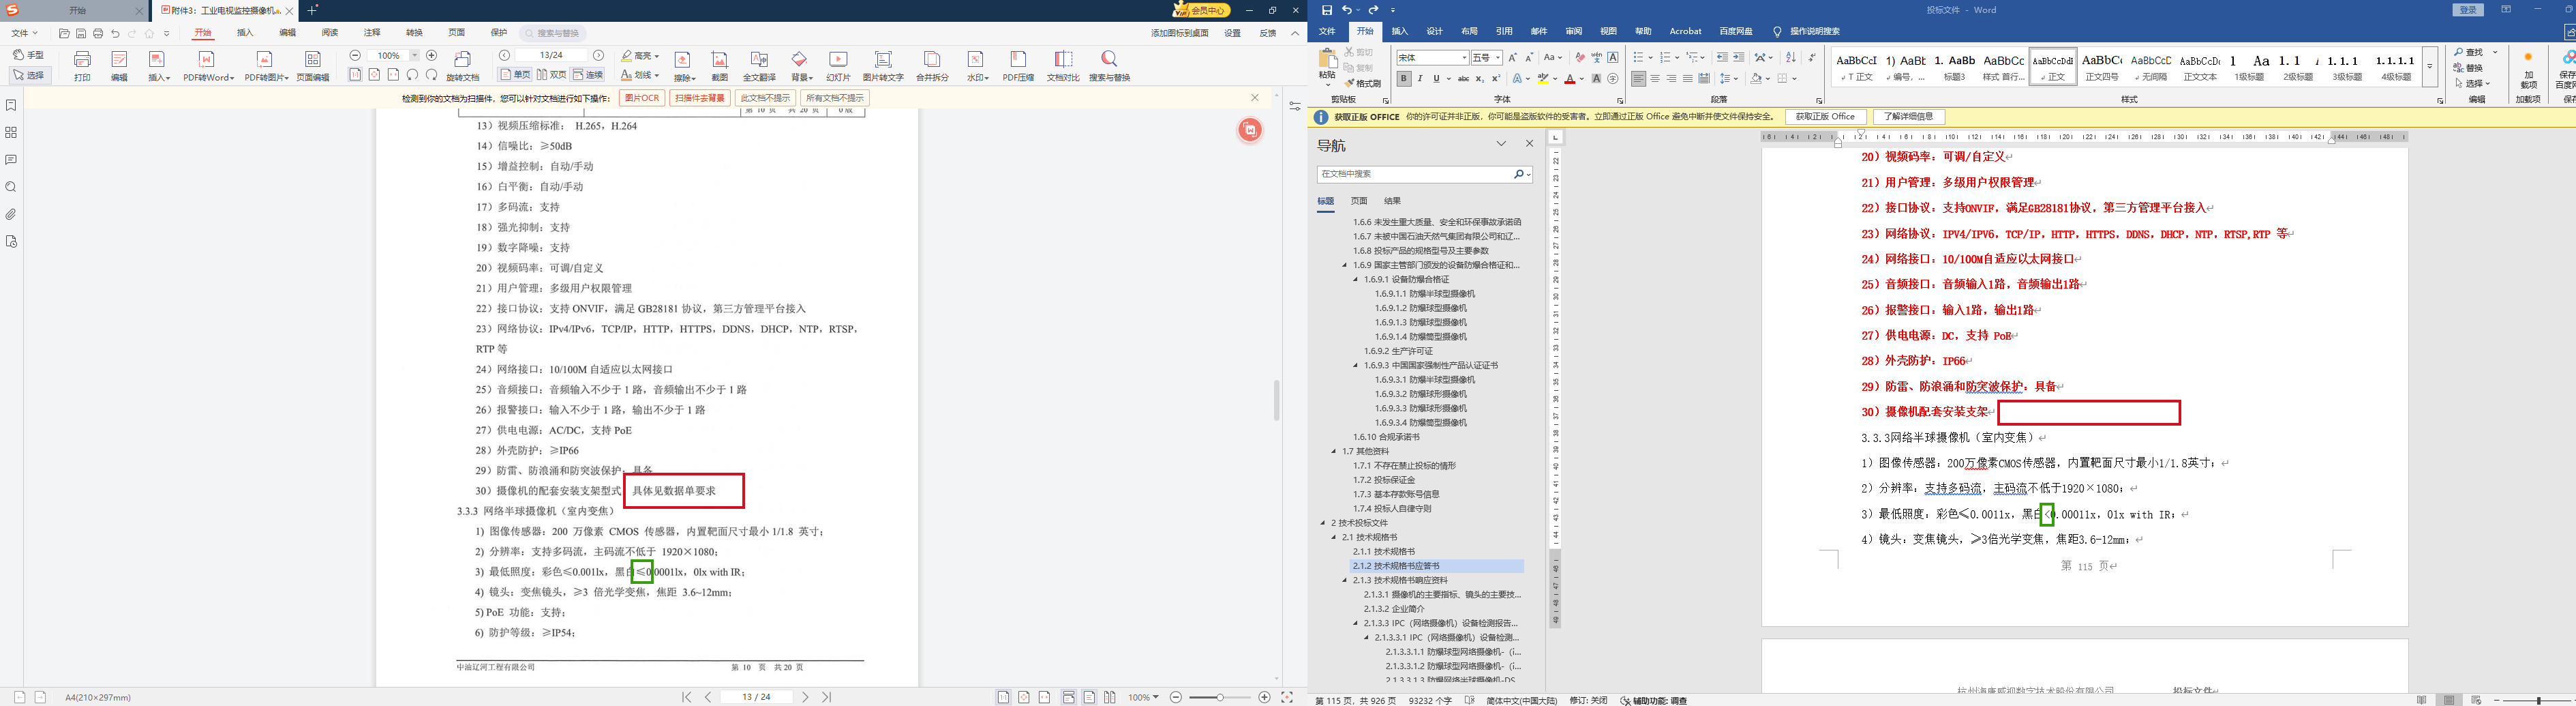
Task: Toggle subscript in Word ribbon
Action: [x=1480, y=78]
